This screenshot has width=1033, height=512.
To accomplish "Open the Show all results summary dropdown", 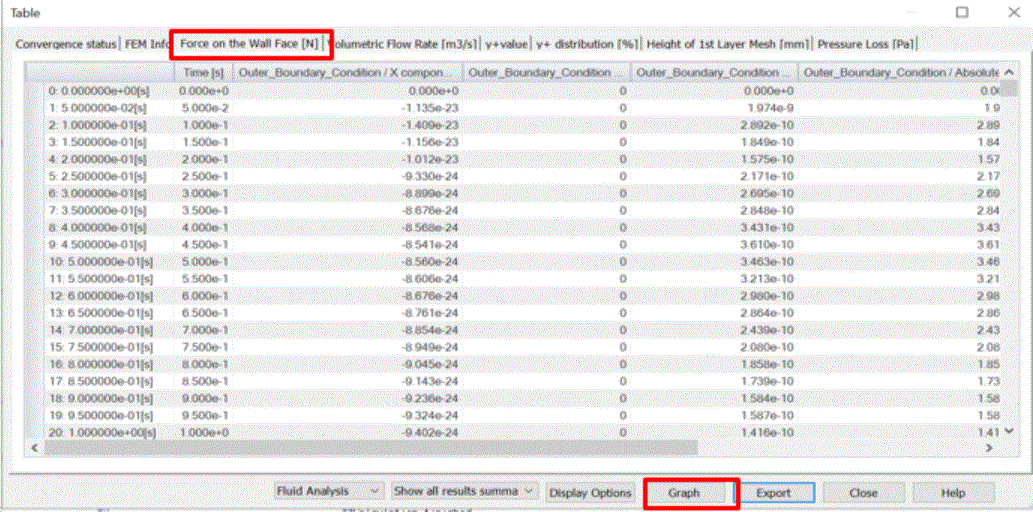I will 464,492.
